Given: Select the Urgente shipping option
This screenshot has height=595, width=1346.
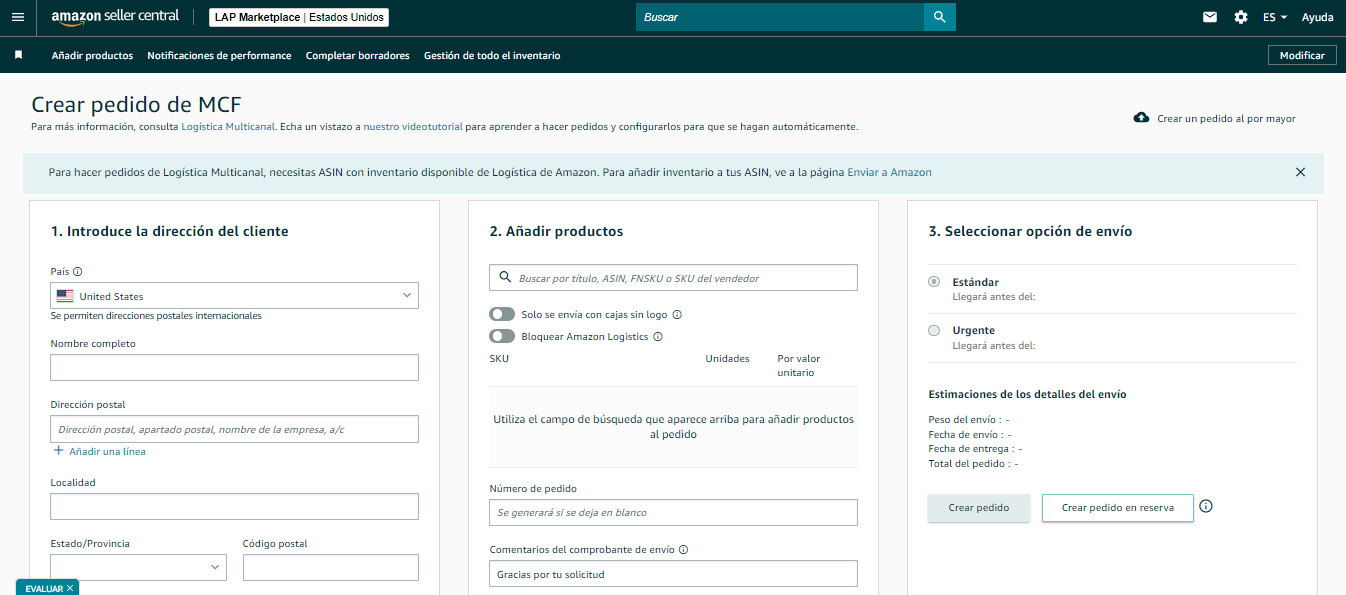Looking at the screenshot, I should click(x=934, y=330).
